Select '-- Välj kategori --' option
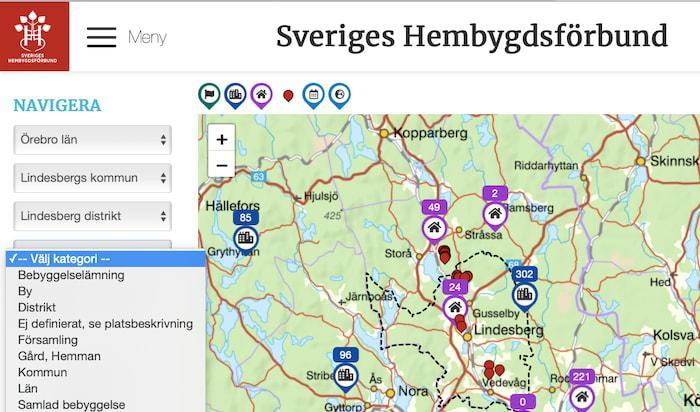The width and height of the screenshot is (700, 412). coord(106,259)
